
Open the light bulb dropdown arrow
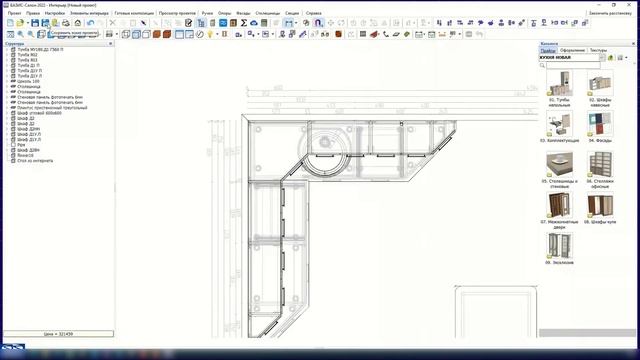(x=217, y=35)
